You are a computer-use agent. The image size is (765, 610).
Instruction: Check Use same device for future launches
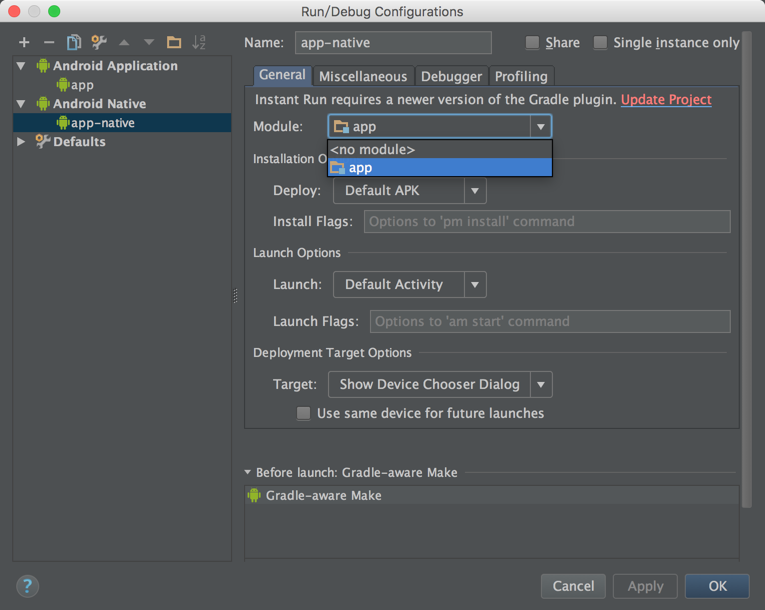point(303,413)
